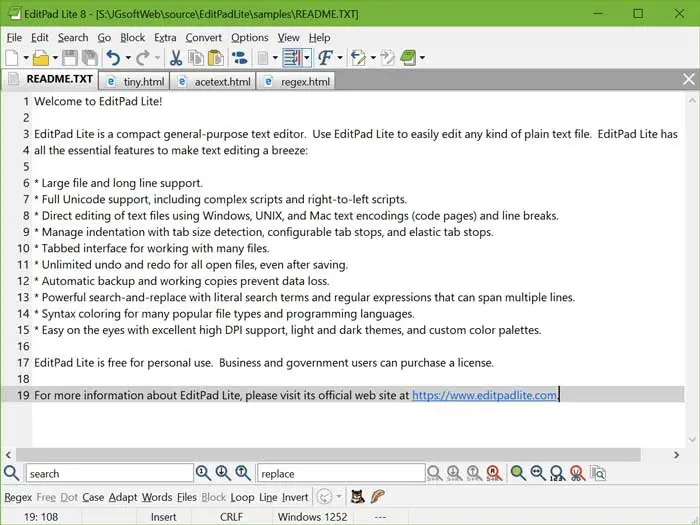Select the README.TXT tab
Viewport: 700px width, 525px height.
point(50,79)
